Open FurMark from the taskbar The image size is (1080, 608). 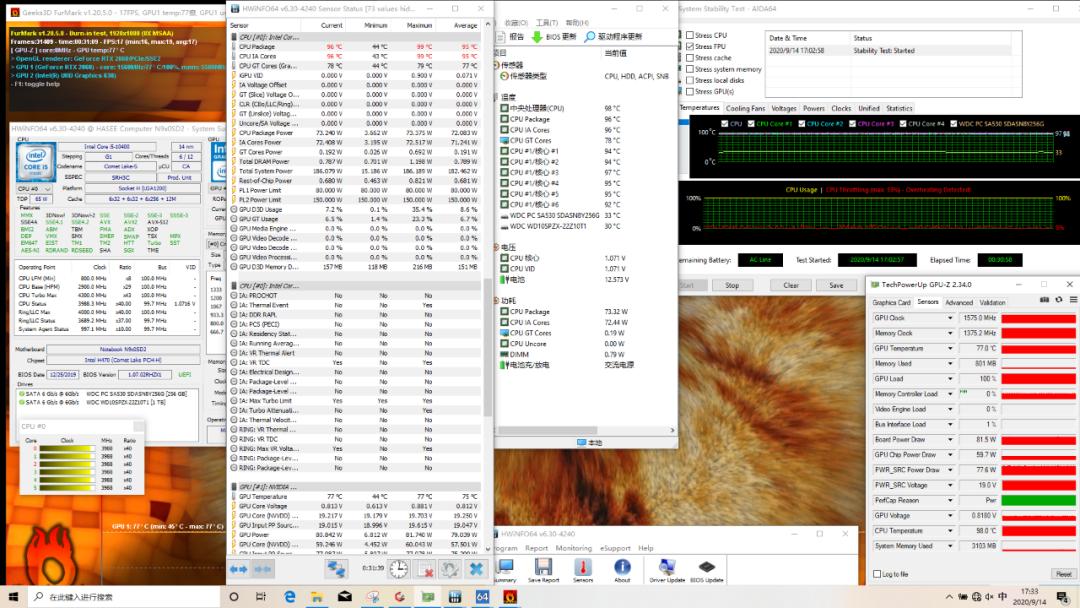tap(509, 597)
